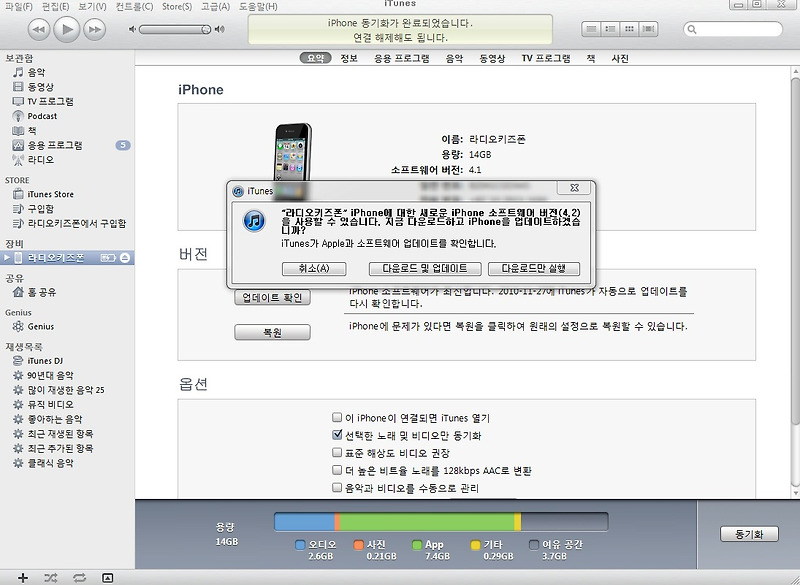Switch to album list view icon

pos(610,29)
